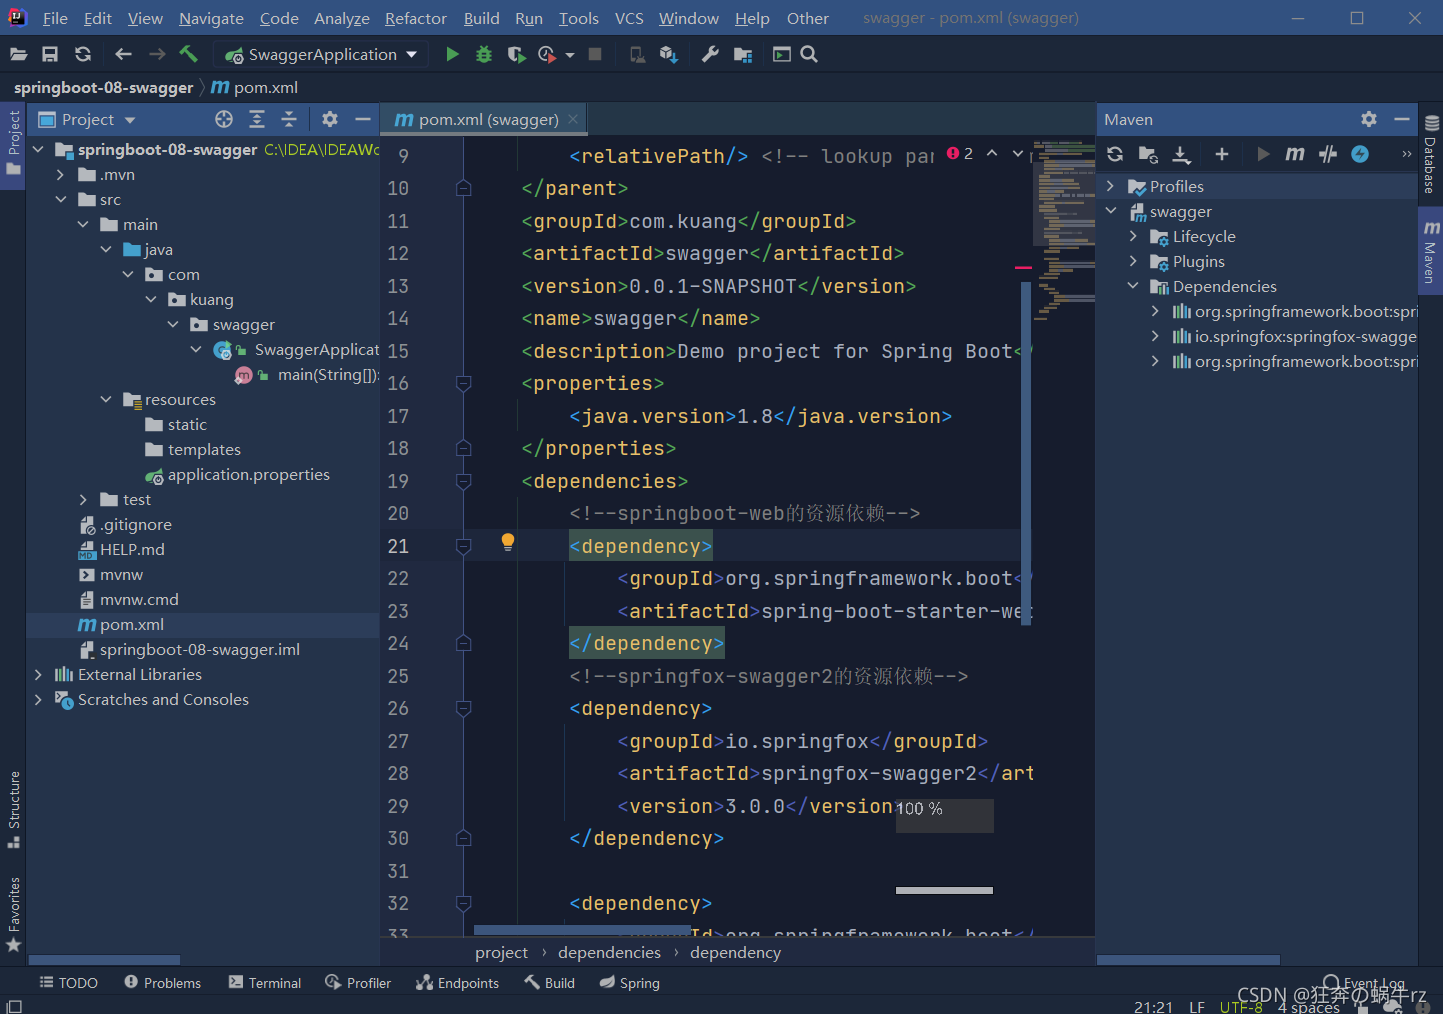This screenshot has width=1443, height=1014.
Task: Open Project panel settings gear
Action: (330, 119)
